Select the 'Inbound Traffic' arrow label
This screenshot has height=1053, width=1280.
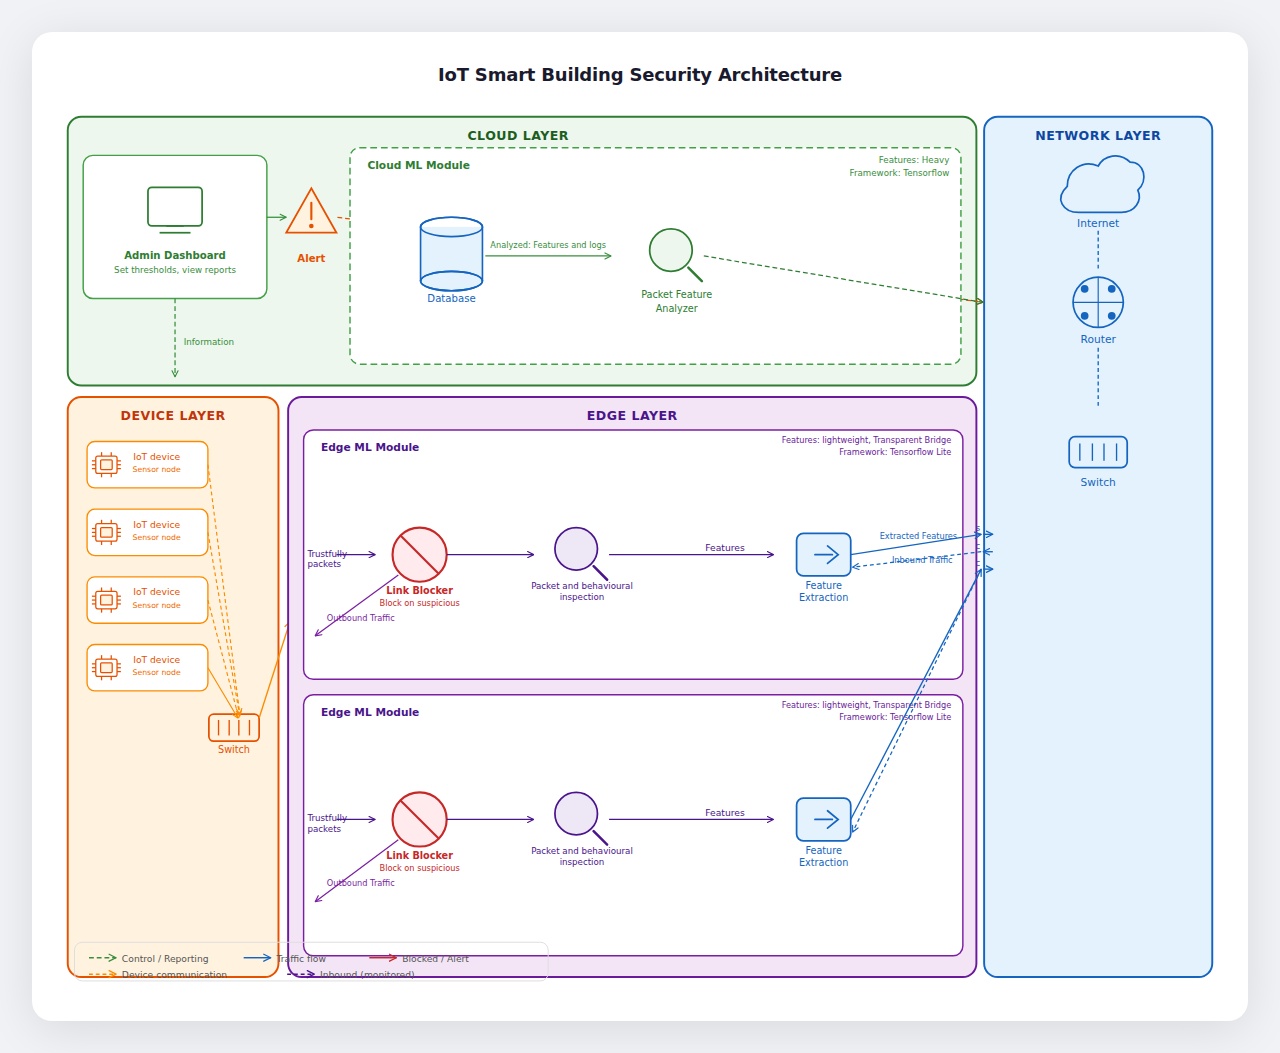pyautogui.click(x=921, y=560)
